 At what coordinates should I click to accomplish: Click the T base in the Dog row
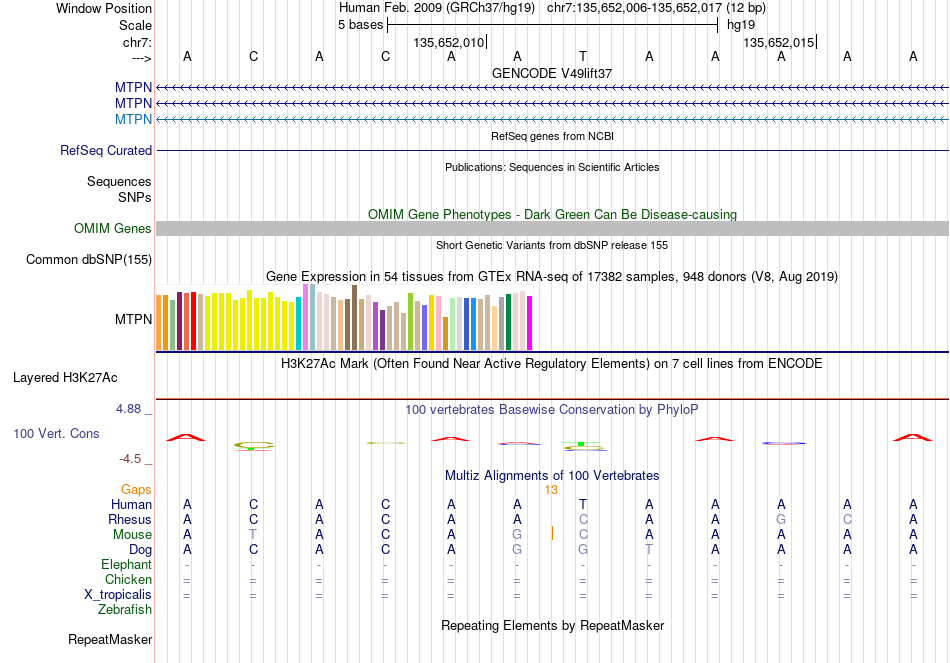649,550
